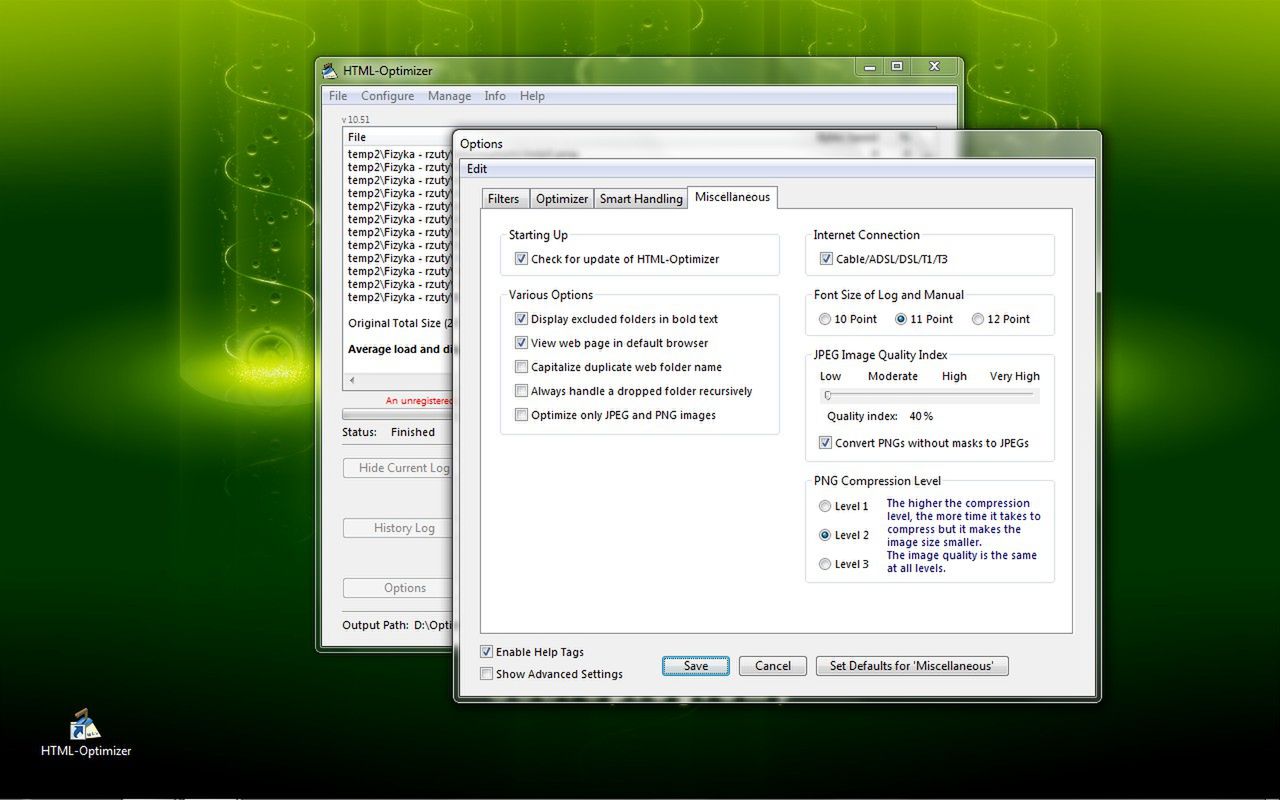Click Hide Current Log in main window
The image size is (1280, 800).
point(399,468)
